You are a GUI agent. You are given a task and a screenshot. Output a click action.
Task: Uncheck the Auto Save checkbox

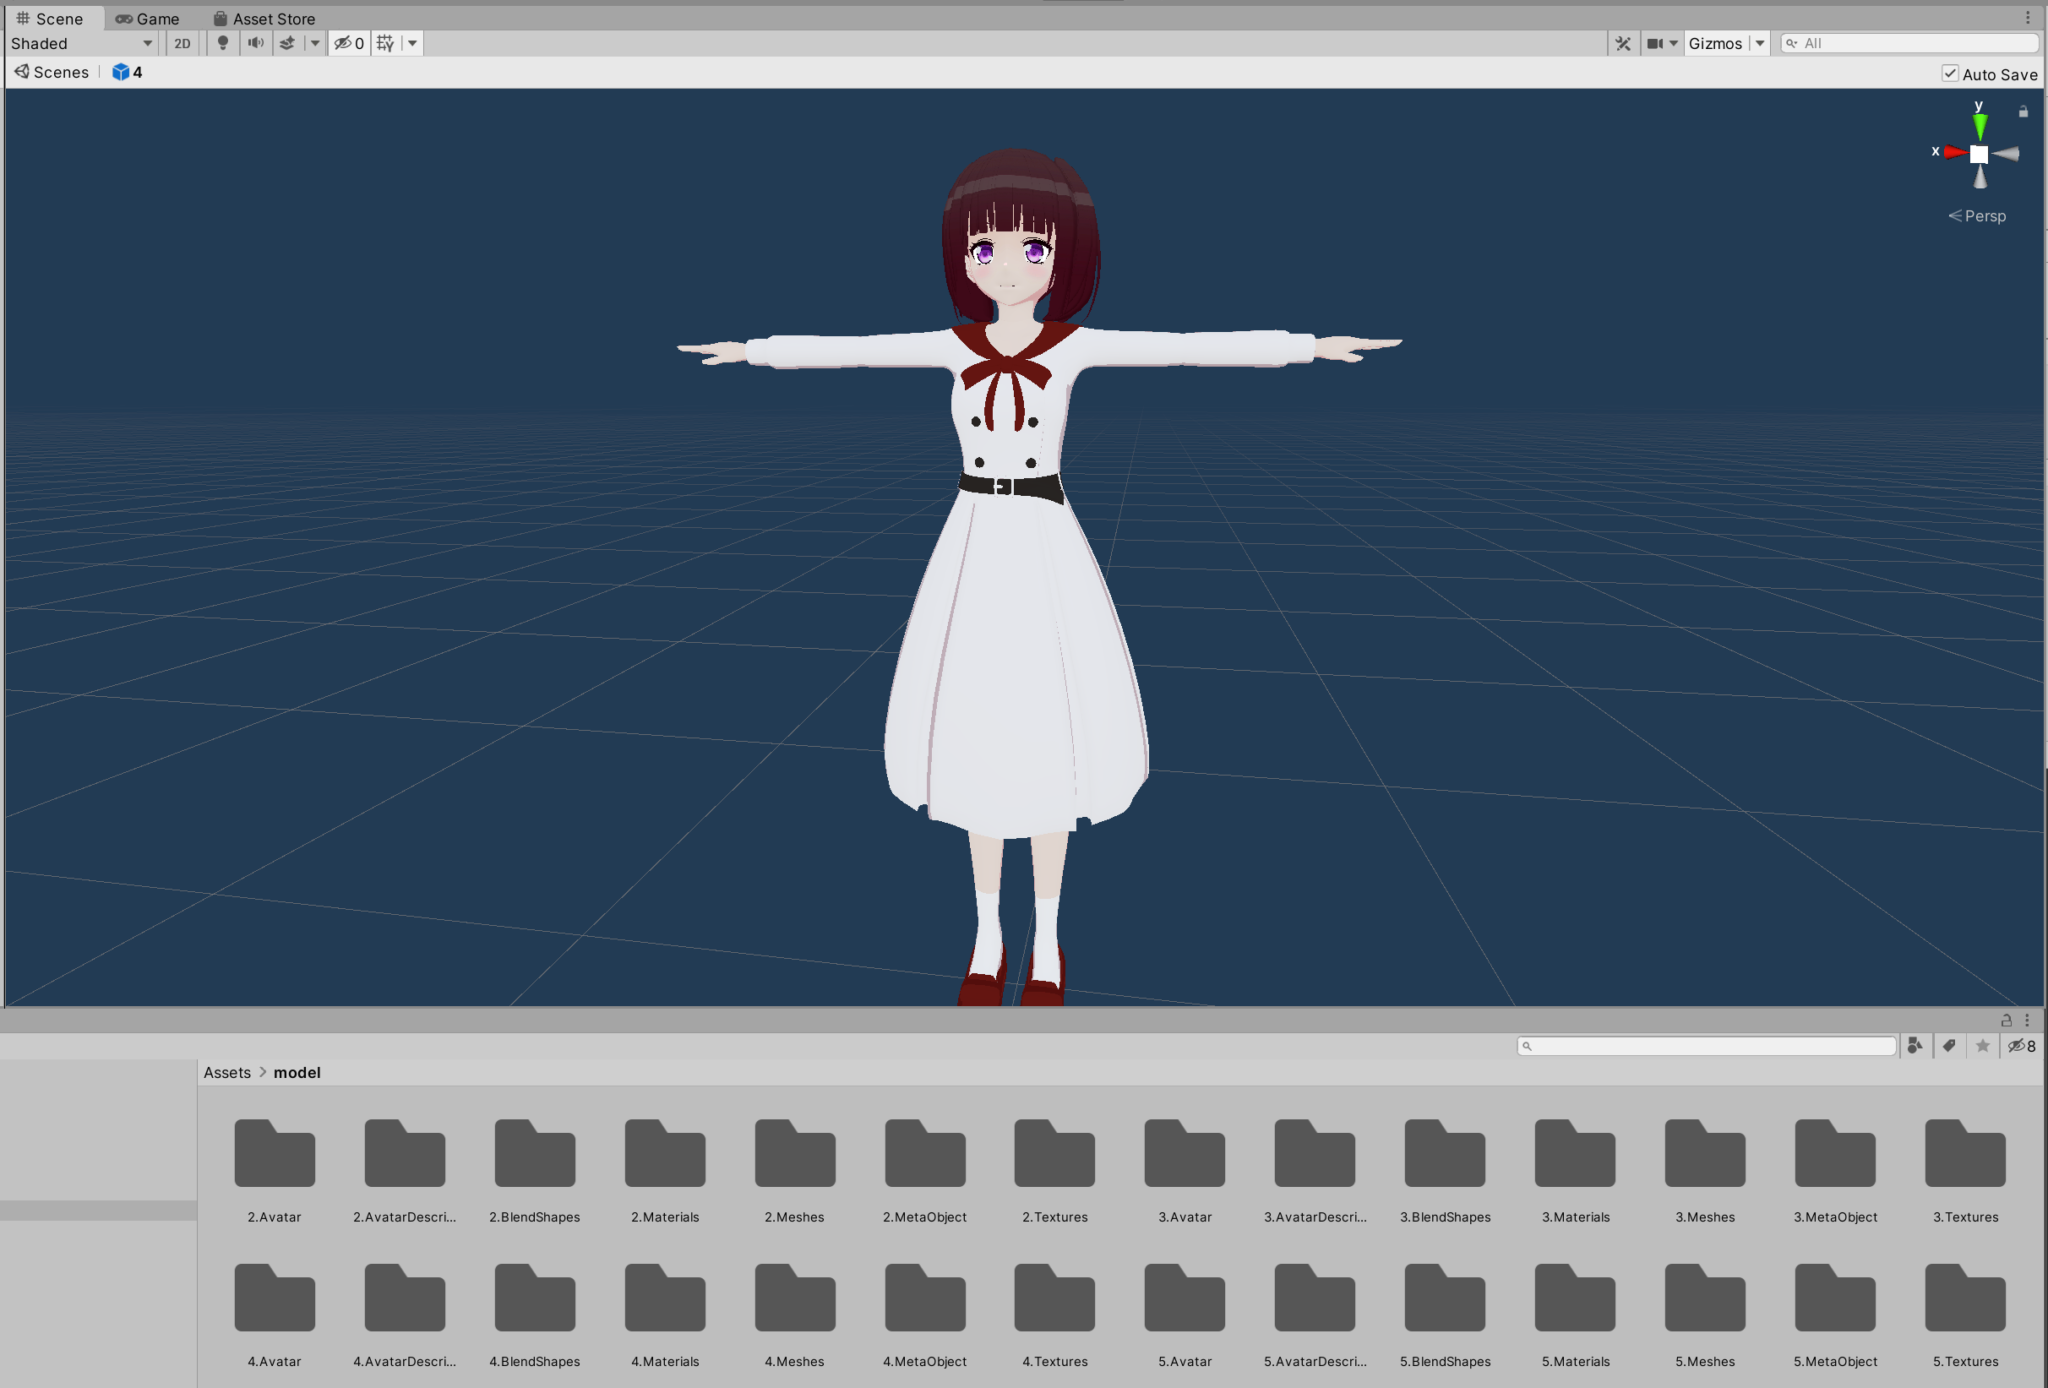pyautogui.click(x=1950, y=73)
